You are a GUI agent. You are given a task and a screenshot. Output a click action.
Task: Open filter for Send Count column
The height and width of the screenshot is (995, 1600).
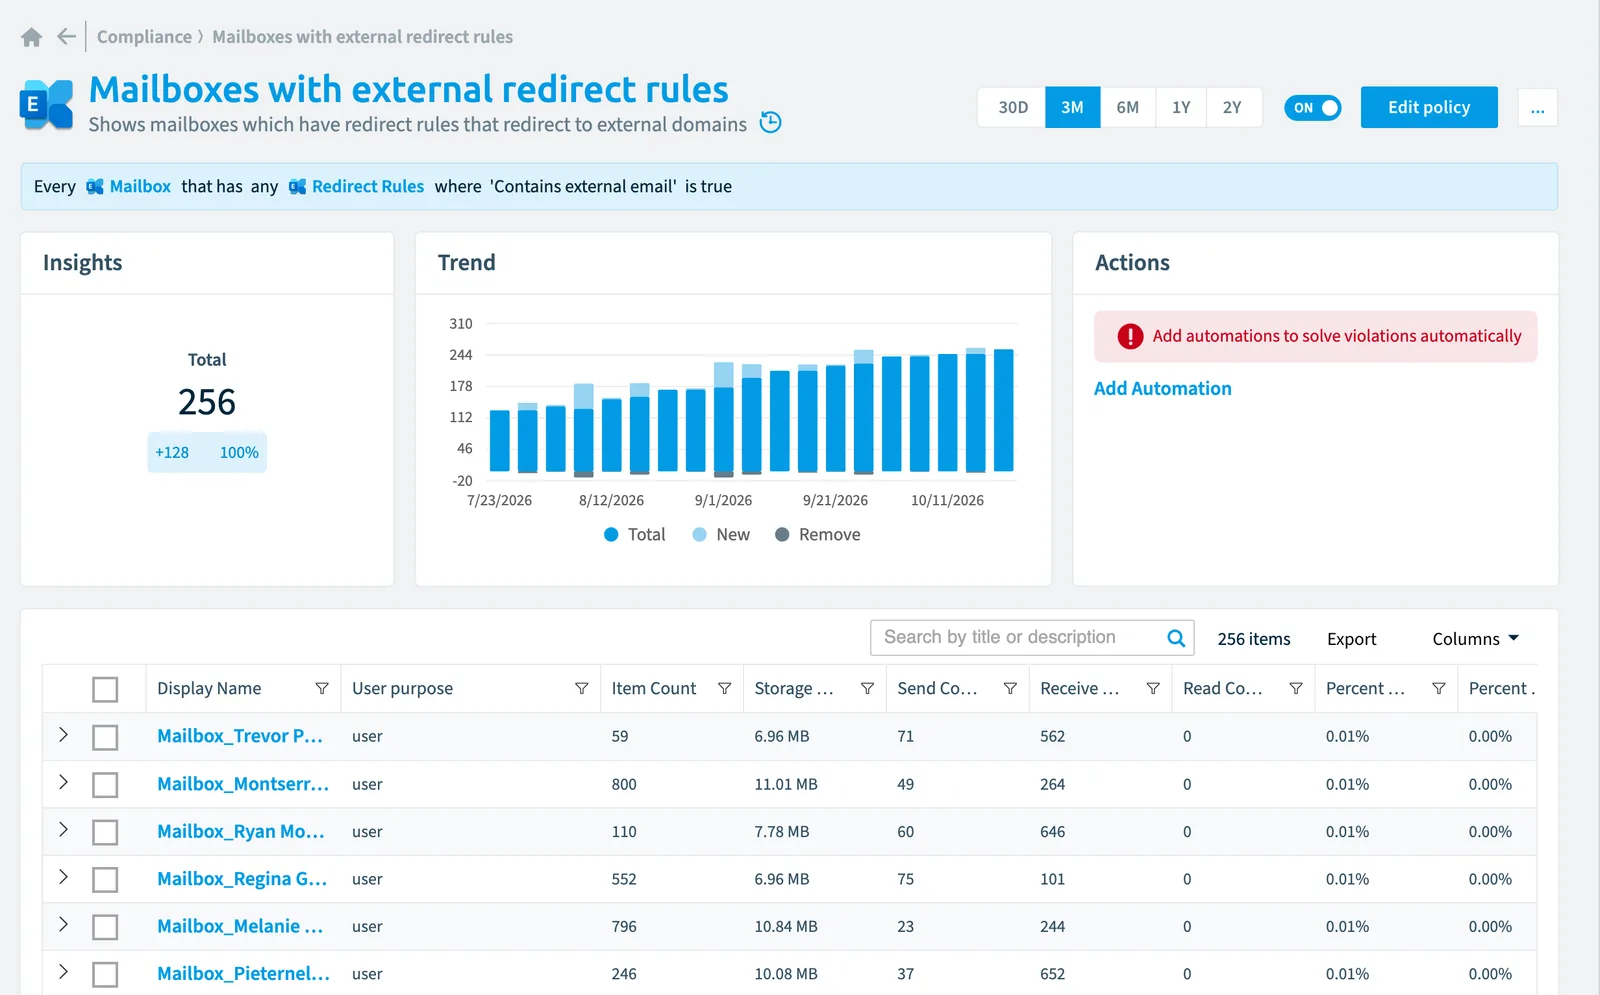(1010, 688)
